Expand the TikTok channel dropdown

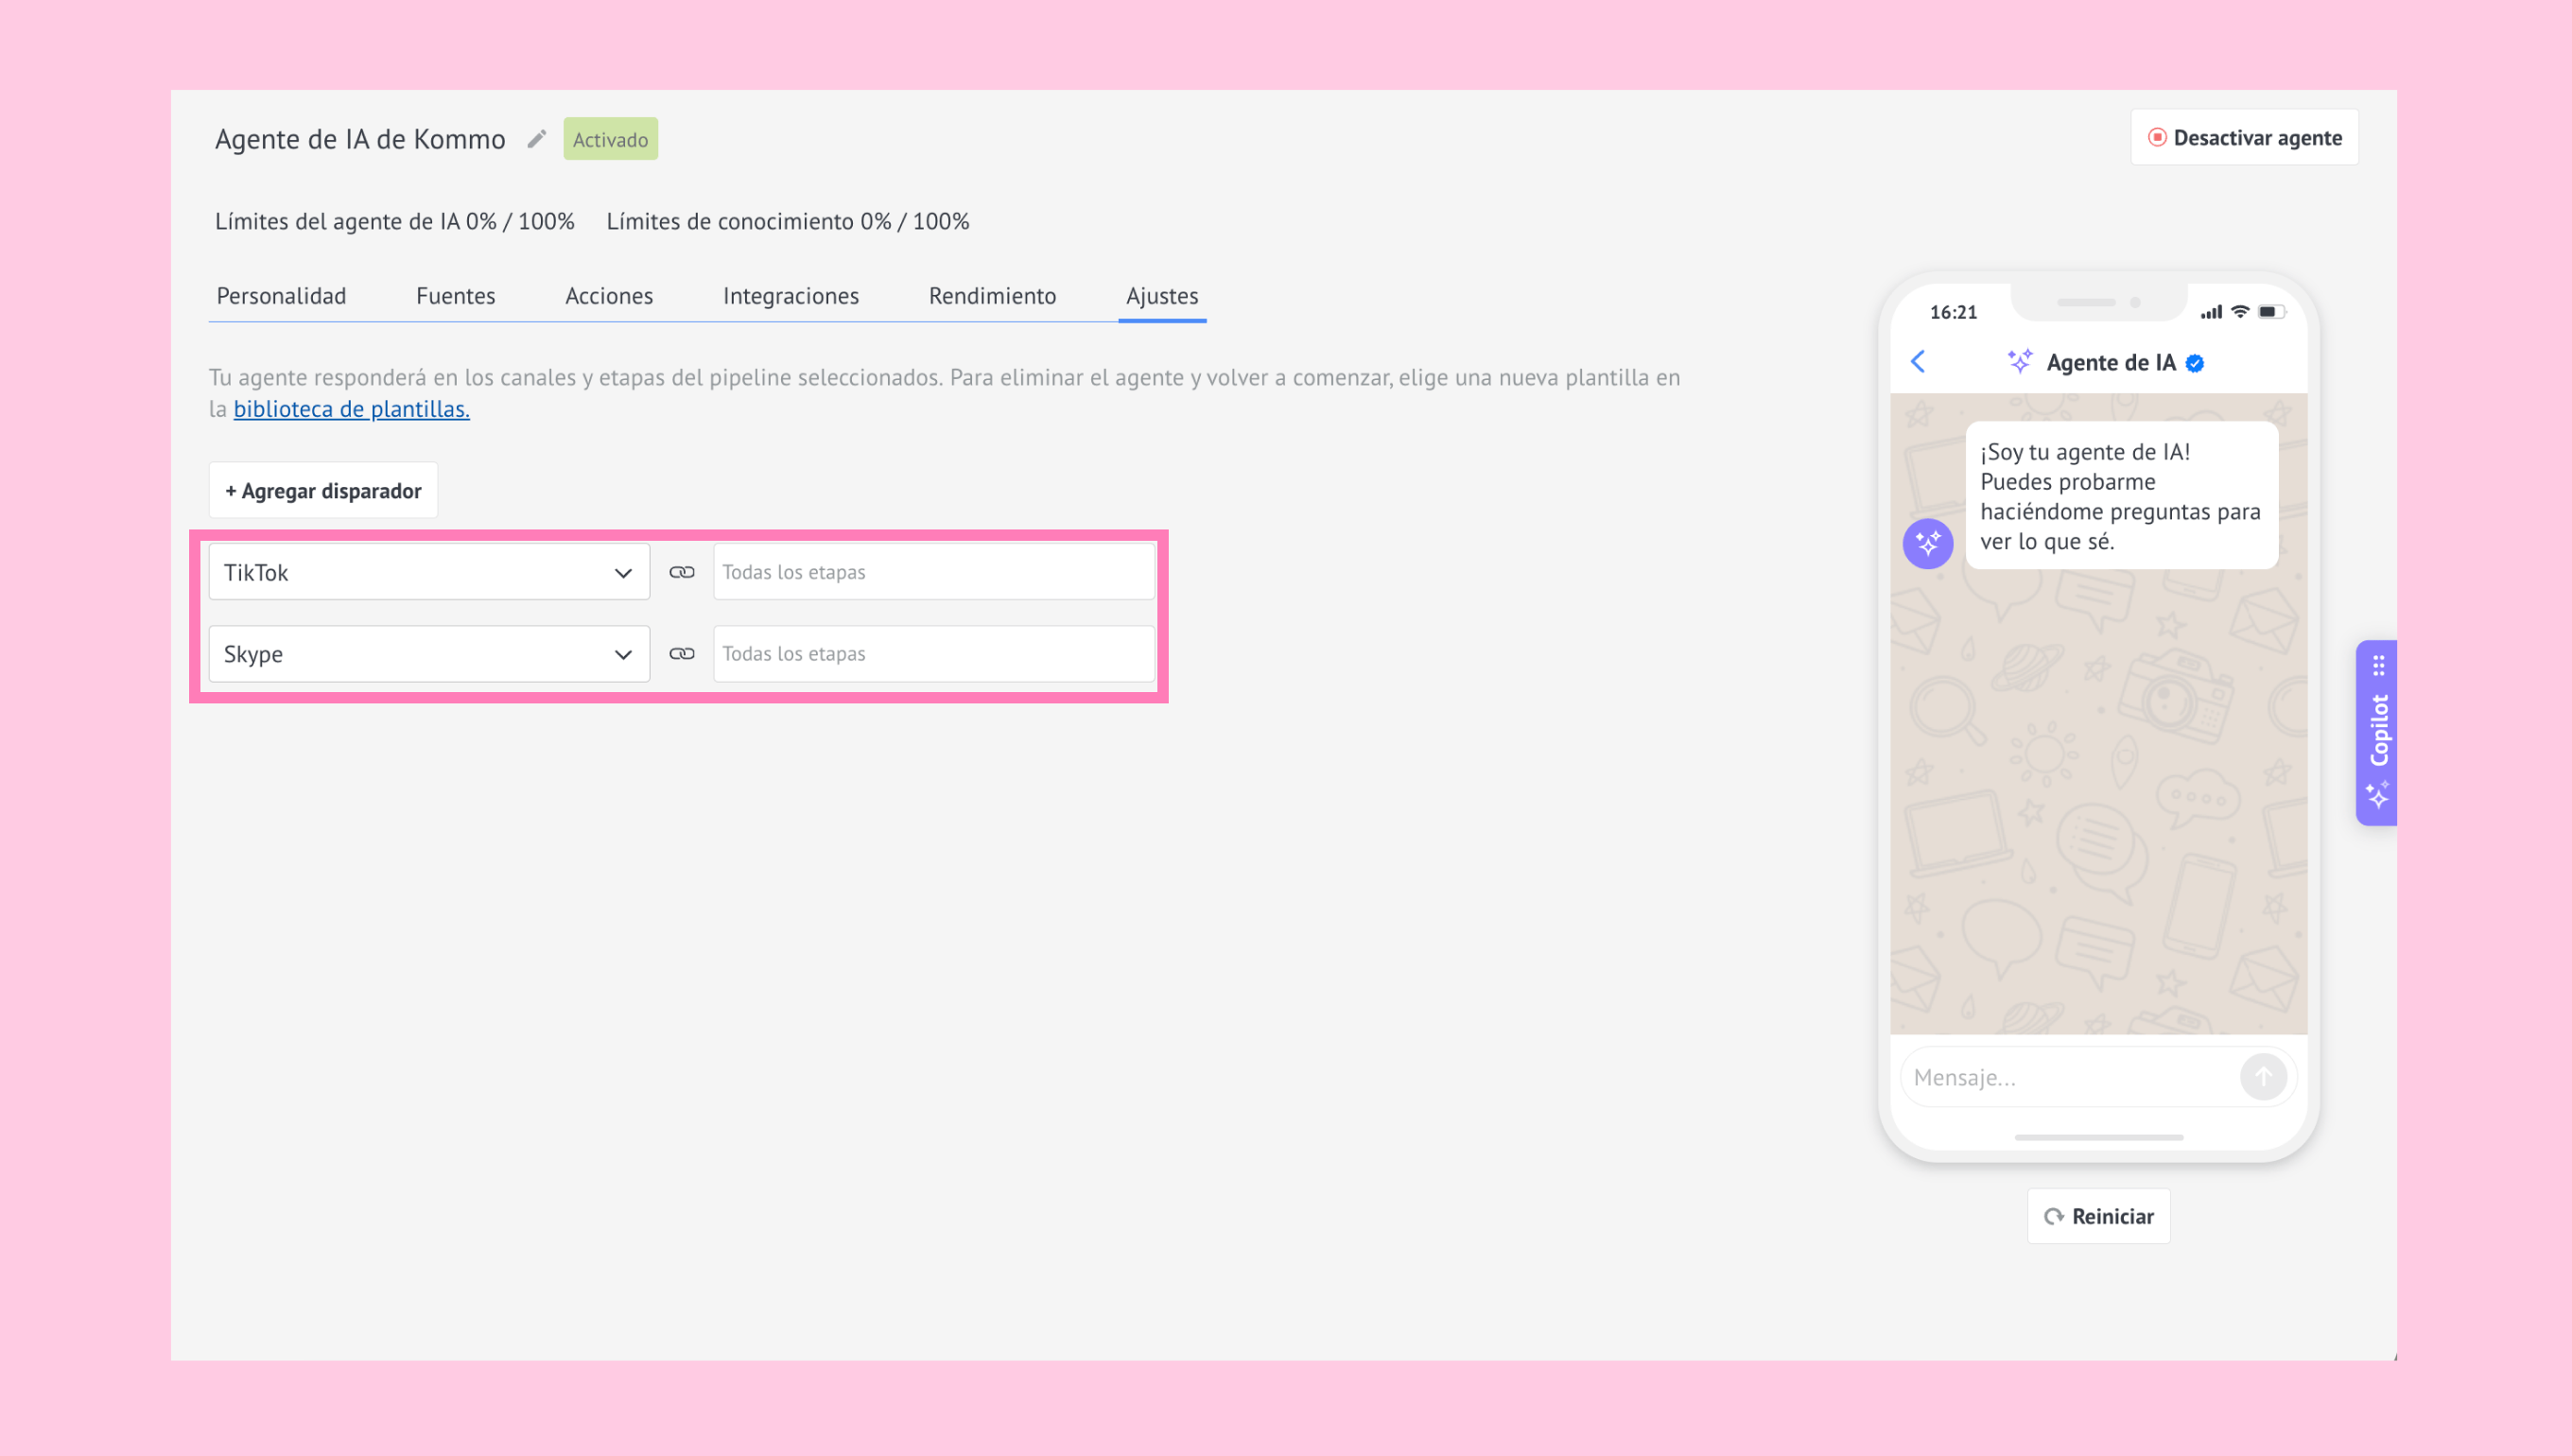pyautogui.click(x=429, y=572)
